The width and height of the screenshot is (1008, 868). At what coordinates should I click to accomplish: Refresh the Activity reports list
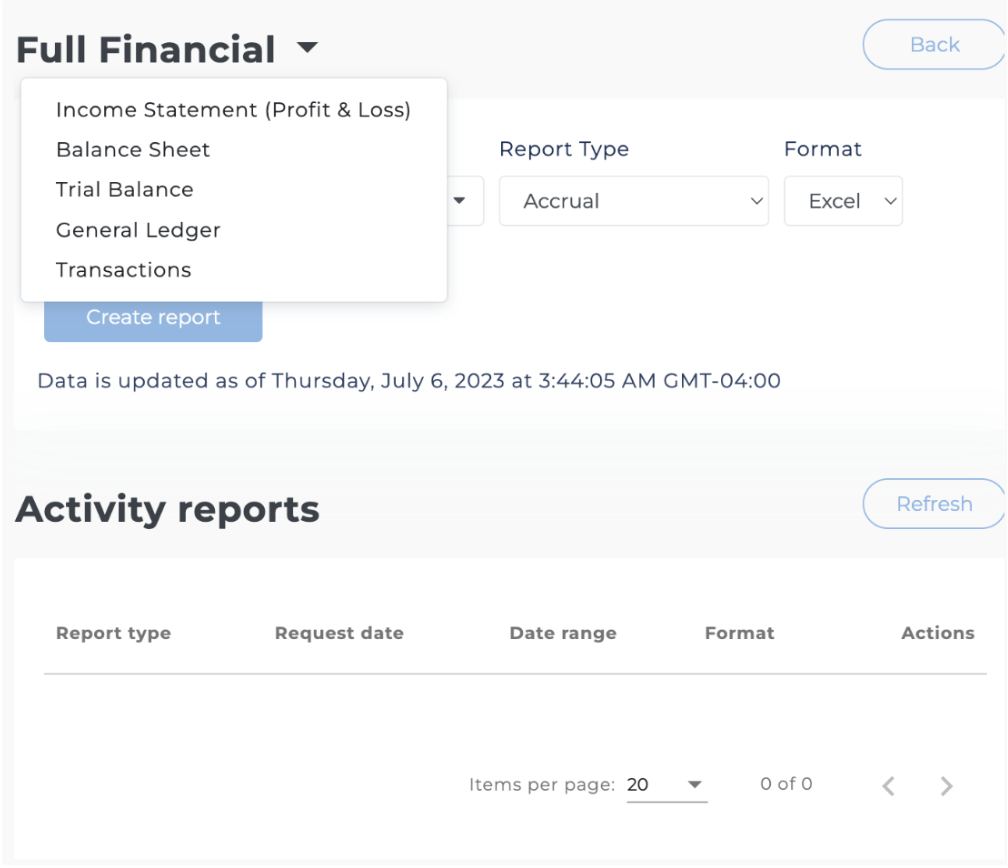[x=934, y=504]
